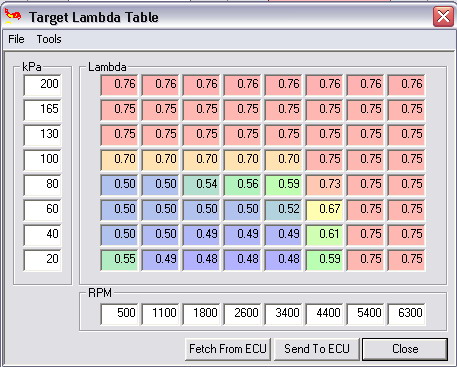Select the 0.59 cell in the 80 kPa row
This screenshot has width=457, height=367.
[x=283, y=185]
